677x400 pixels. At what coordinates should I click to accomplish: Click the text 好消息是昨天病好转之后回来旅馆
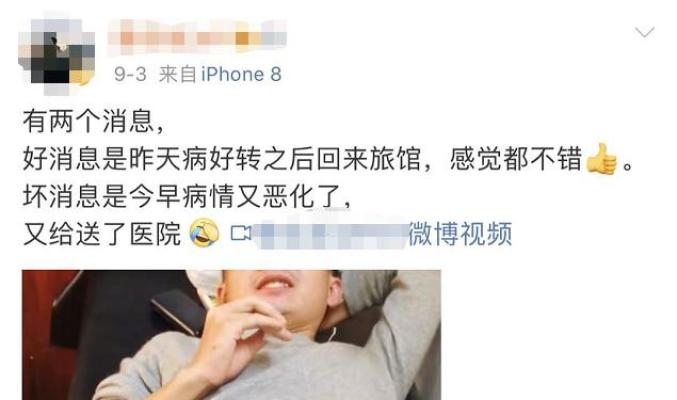pyautogui.click(x=222, y=159)
